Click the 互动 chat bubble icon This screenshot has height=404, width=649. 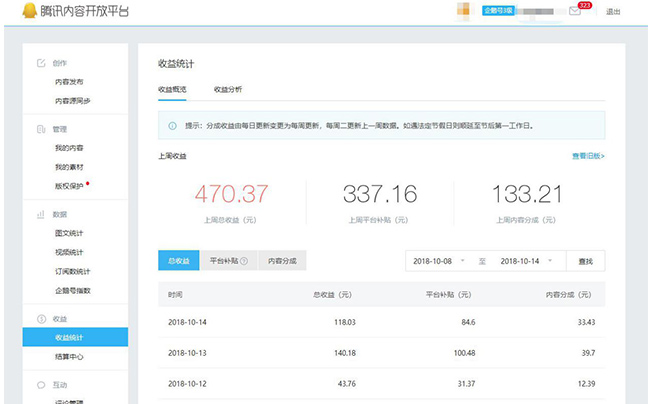pos(41,384)
